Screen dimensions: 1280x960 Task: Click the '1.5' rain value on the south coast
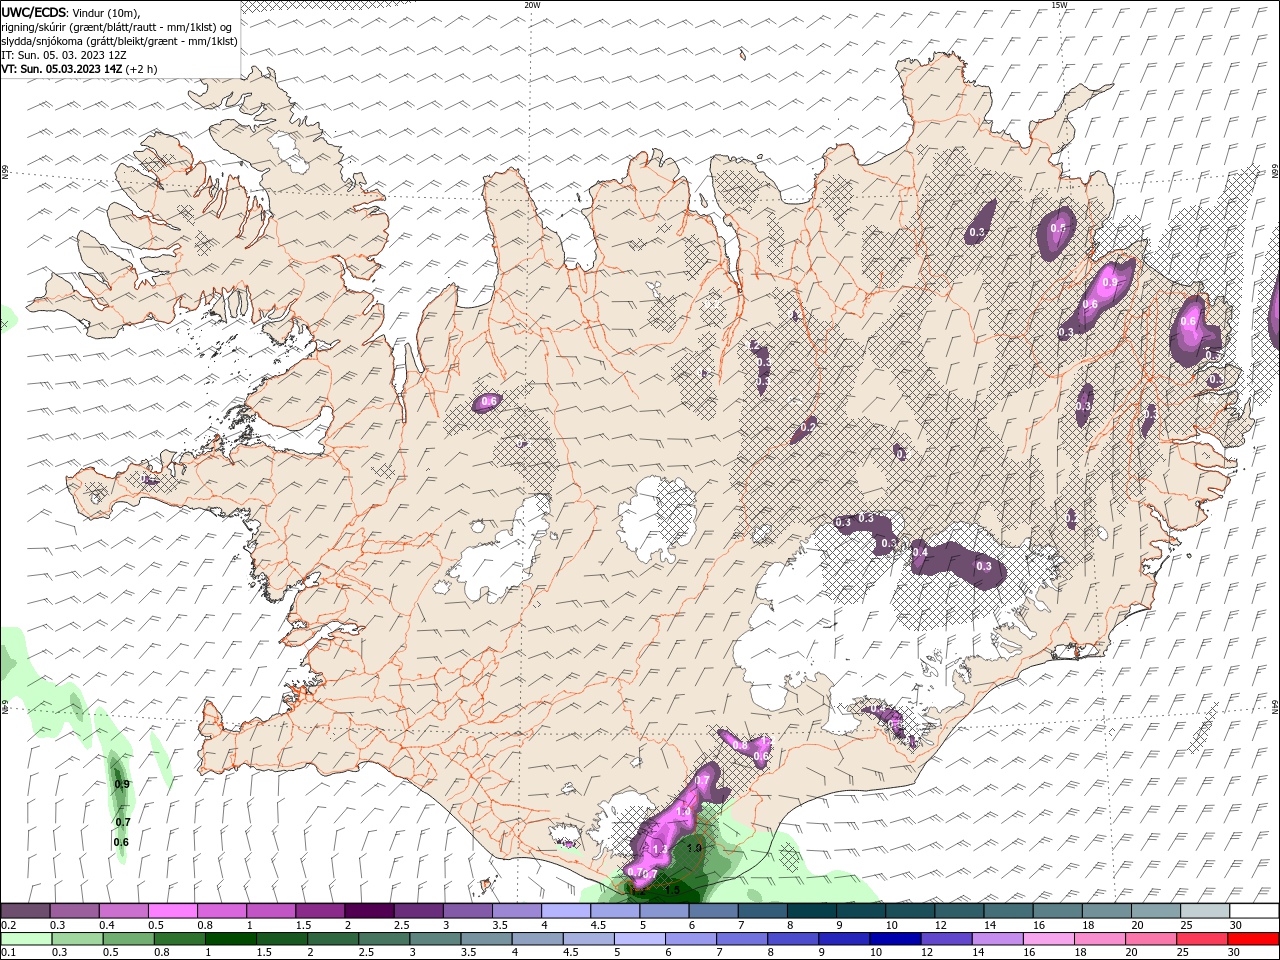[x=672, y=890]
